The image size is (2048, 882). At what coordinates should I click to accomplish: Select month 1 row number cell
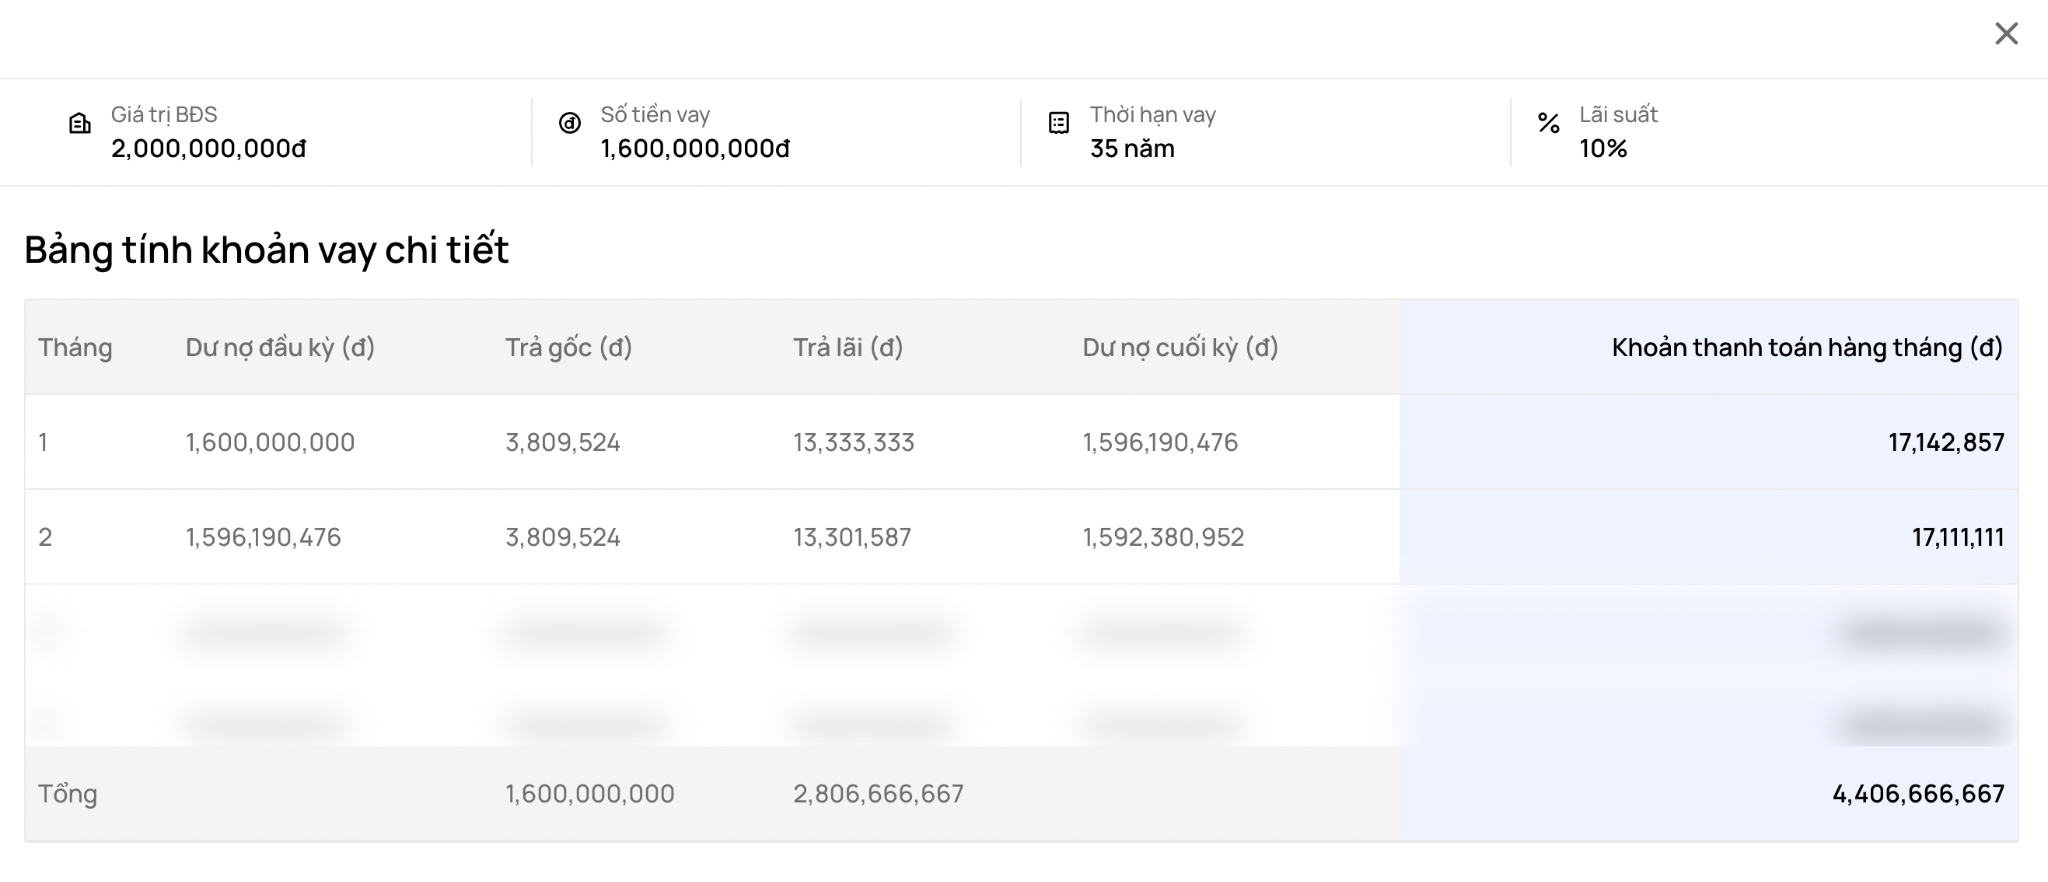click(x=43, y=442)
